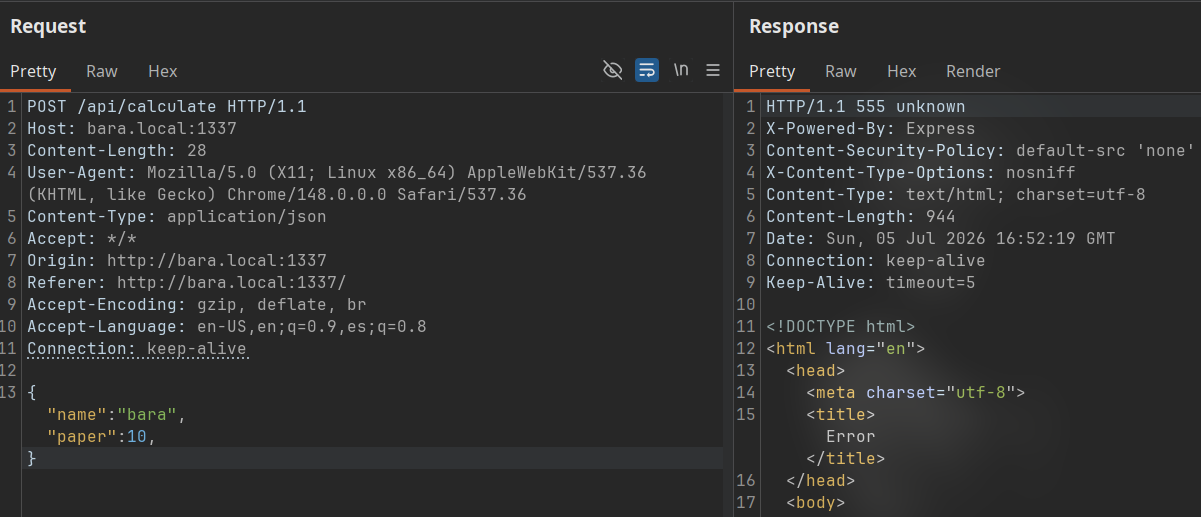Click the Content-Security-Policy response header
Screen dimensions: 1201x517
tap(981, 150)
